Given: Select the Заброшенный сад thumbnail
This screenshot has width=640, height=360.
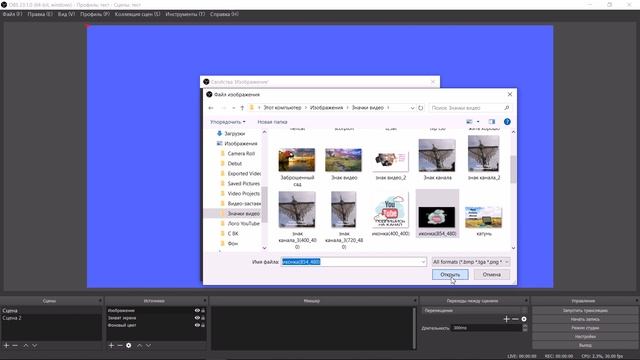Looking at the screenshot, I should [x=297, y=160].
